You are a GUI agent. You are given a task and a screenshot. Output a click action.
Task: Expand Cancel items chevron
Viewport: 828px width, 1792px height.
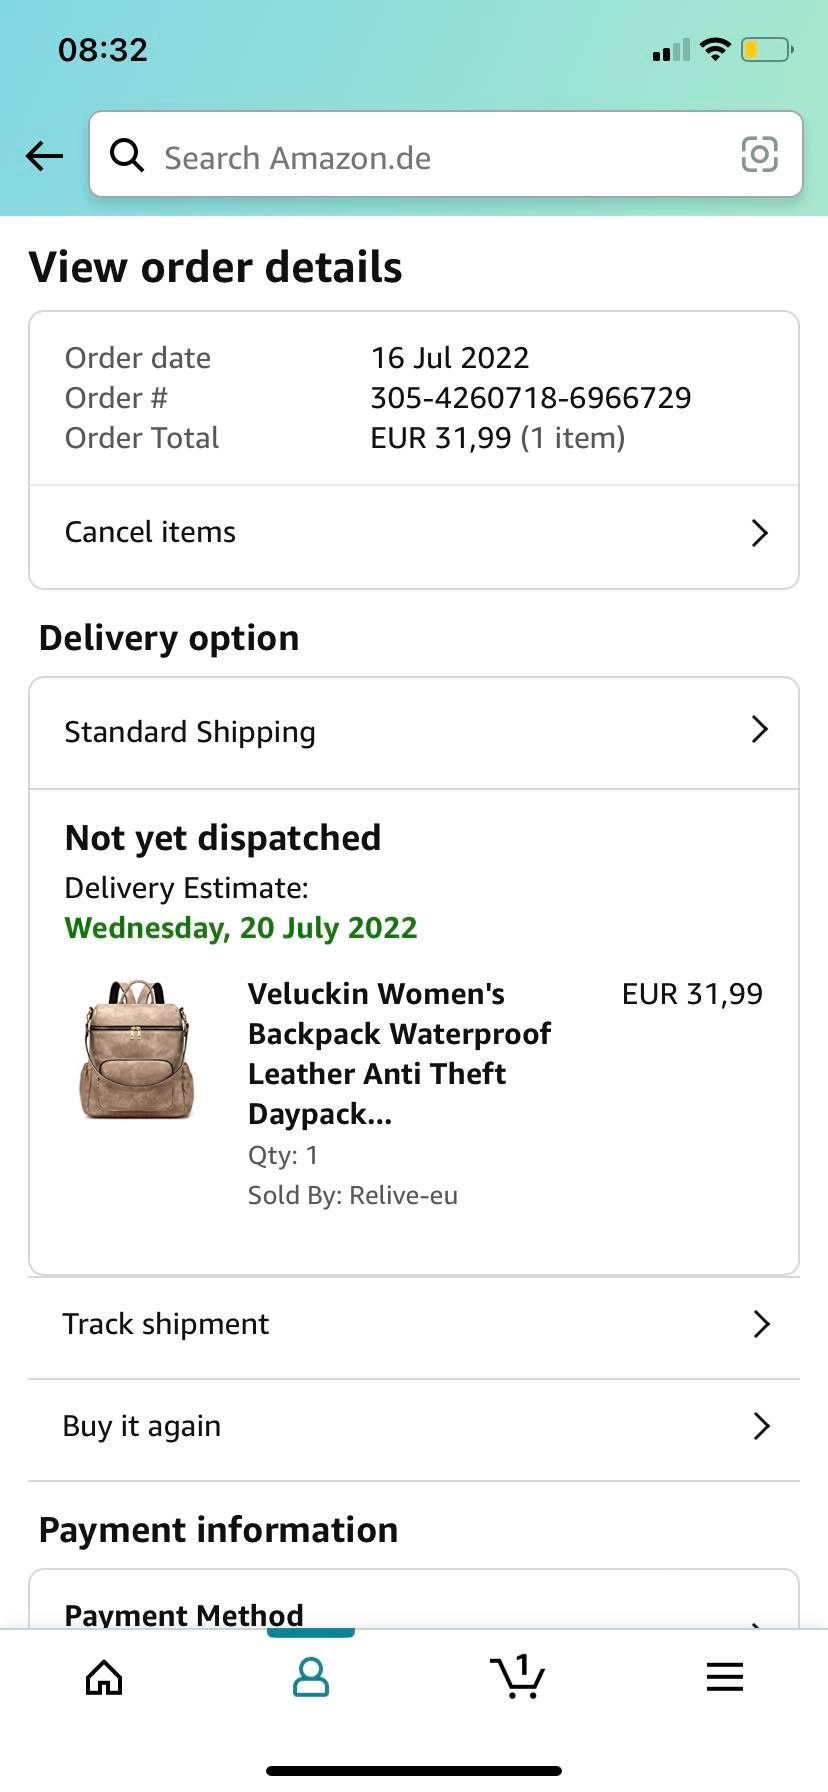click(760, 533)
